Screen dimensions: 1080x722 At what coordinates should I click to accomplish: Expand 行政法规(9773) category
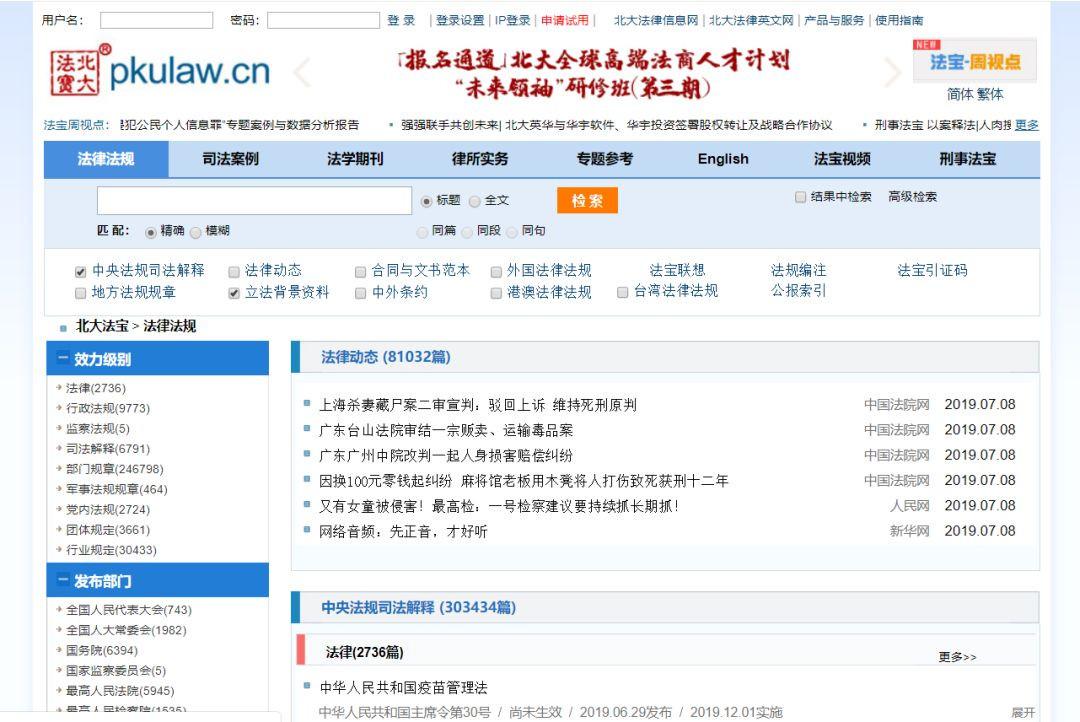pyautogui.click(x=107, y=409)
